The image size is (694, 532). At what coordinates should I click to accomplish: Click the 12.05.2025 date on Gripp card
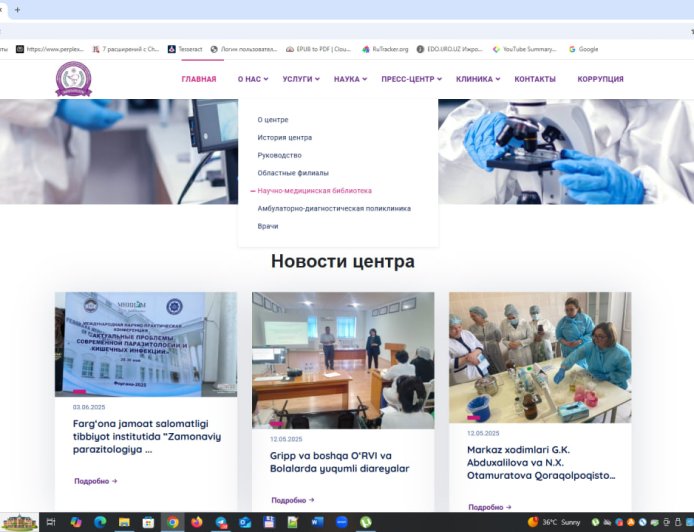286,439
